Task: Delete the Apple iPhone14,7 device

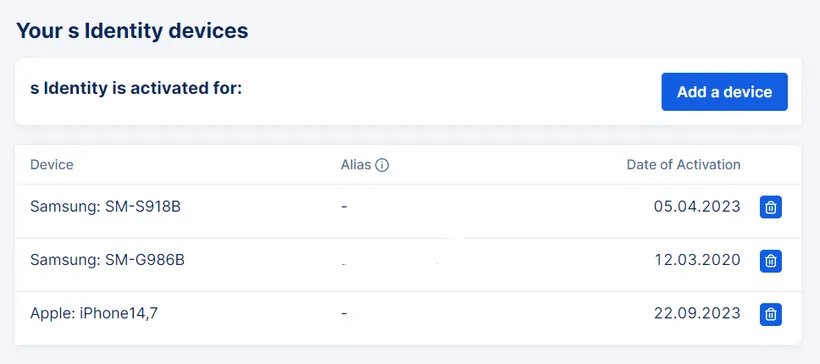Action: coord(770,314)
